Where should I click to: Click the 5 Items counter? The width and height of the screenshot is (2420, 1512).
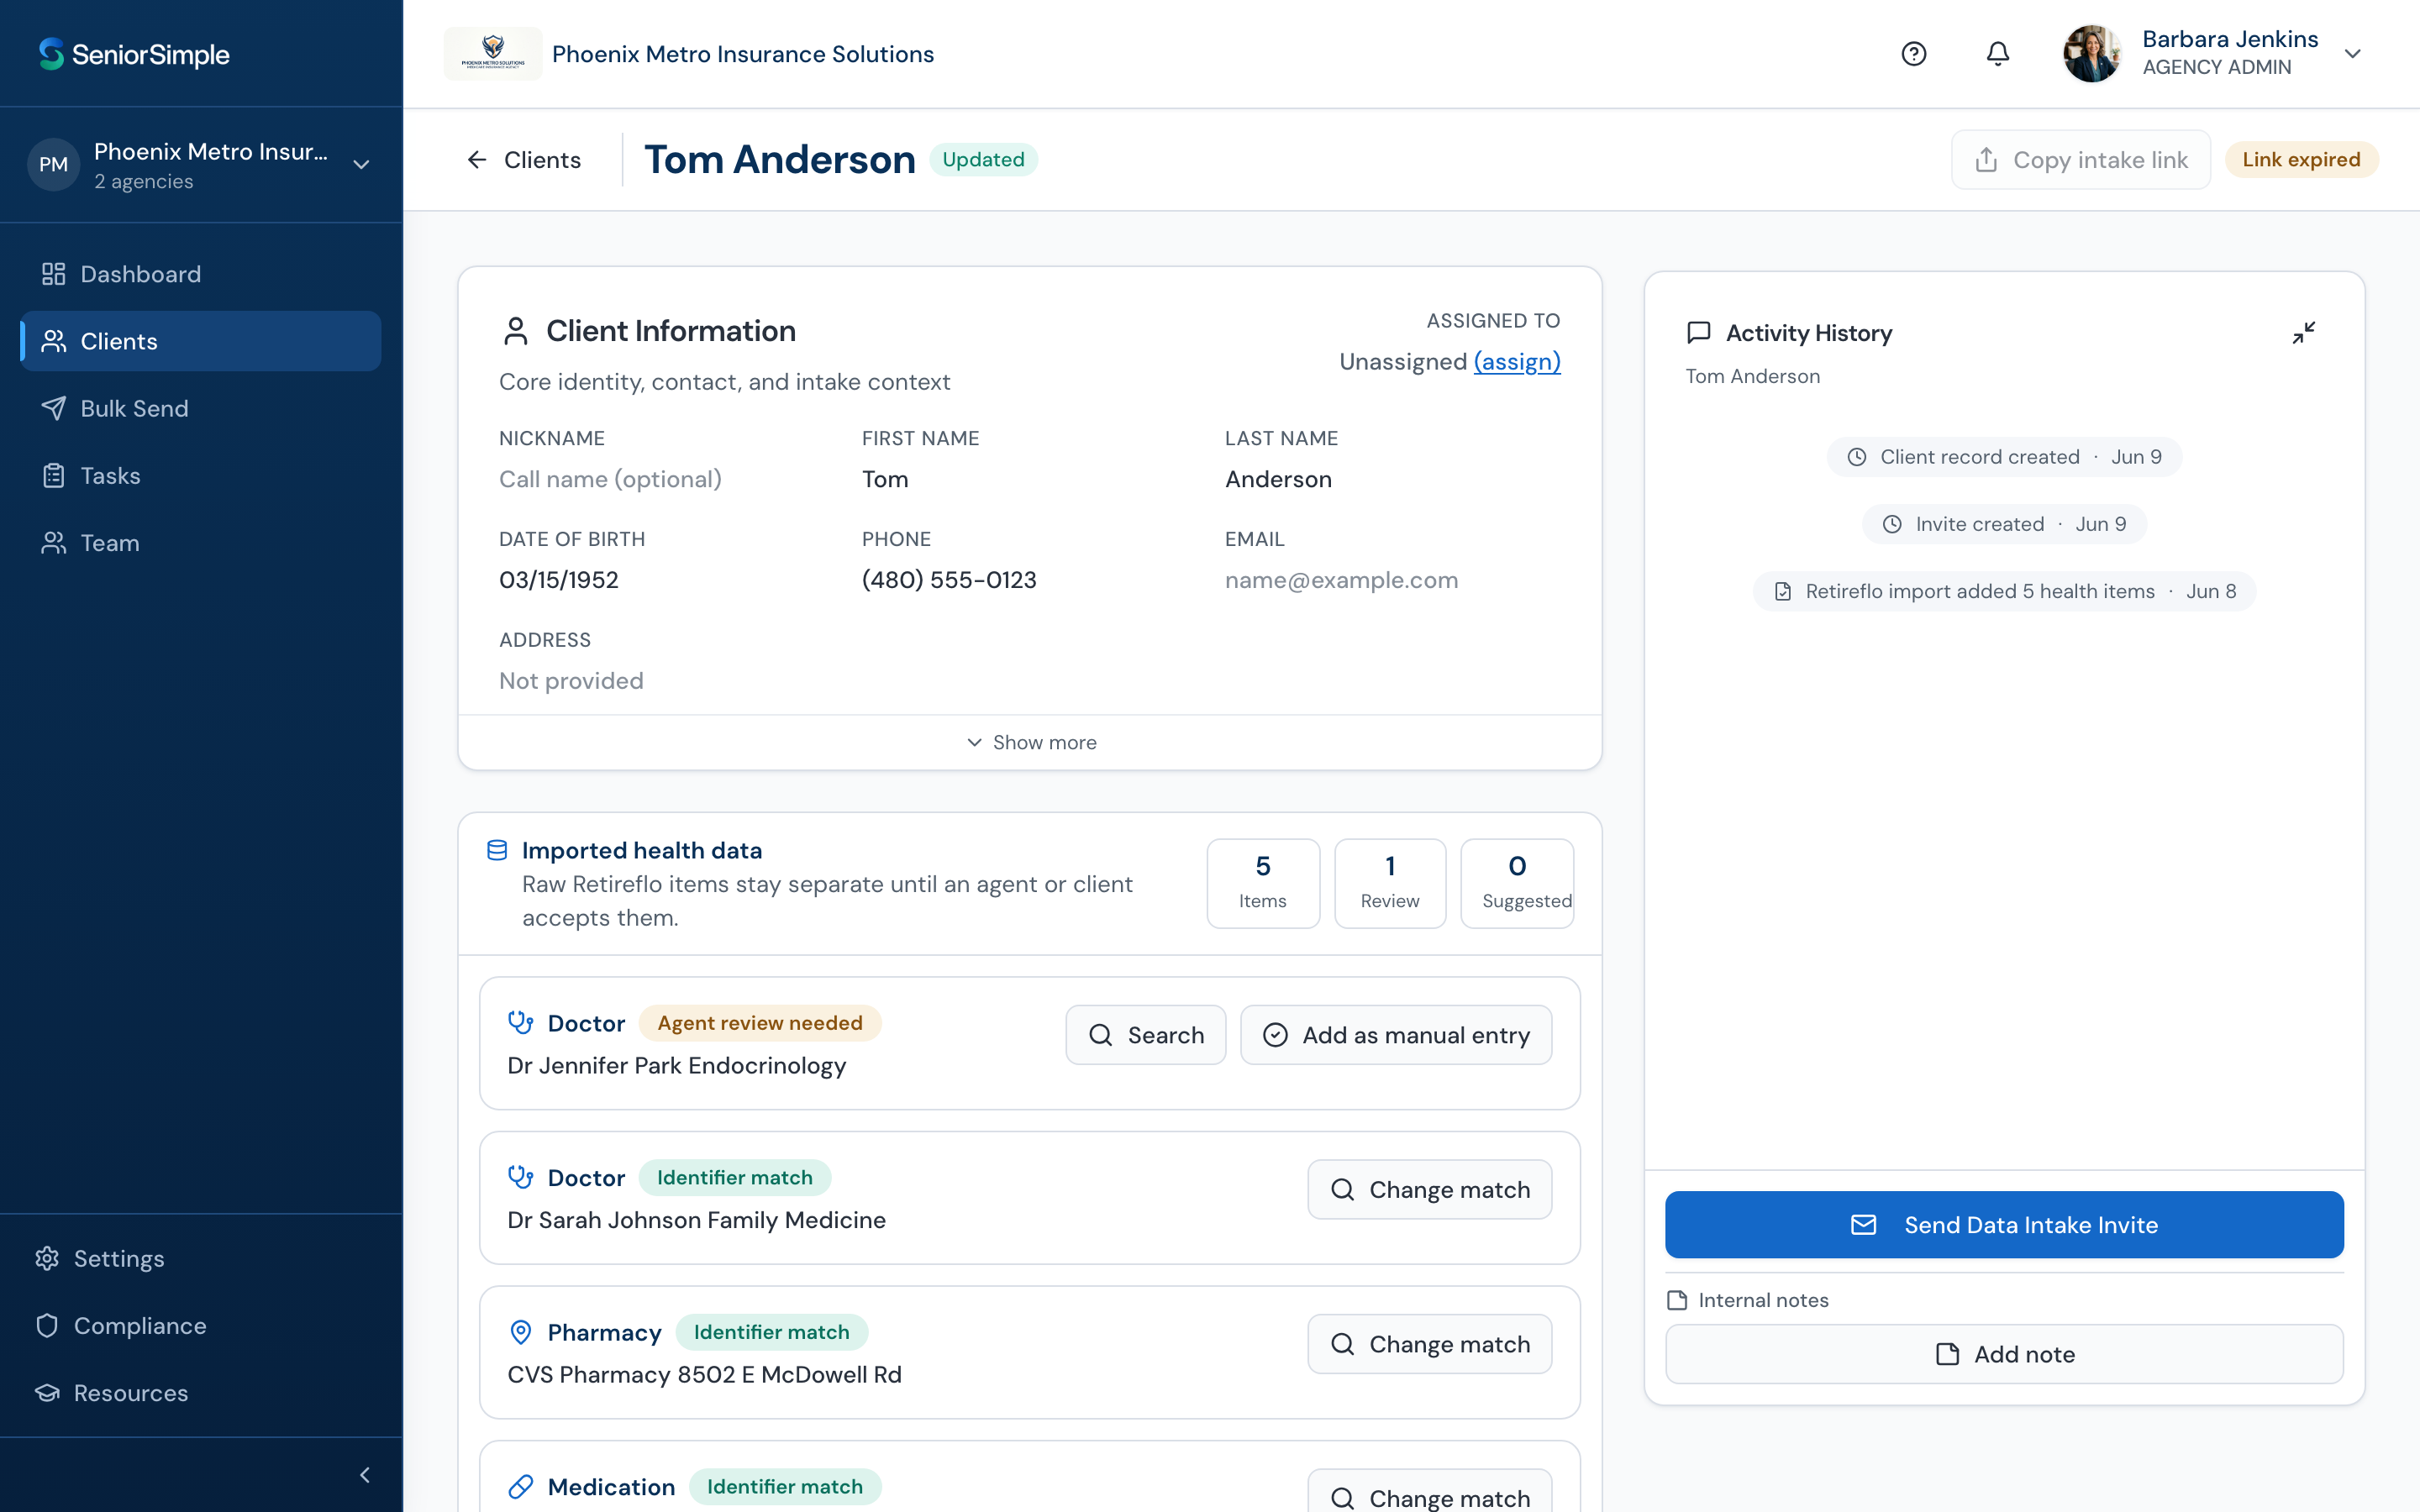tap(1263, 883)
